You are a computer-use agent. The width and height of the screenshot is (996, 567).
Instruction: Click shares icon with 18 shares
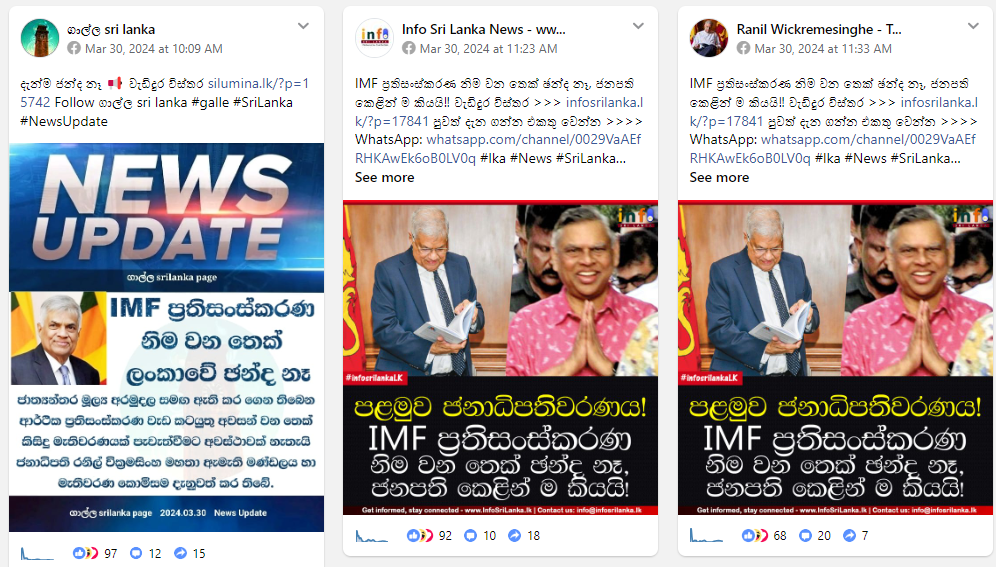tap(515, 536)
